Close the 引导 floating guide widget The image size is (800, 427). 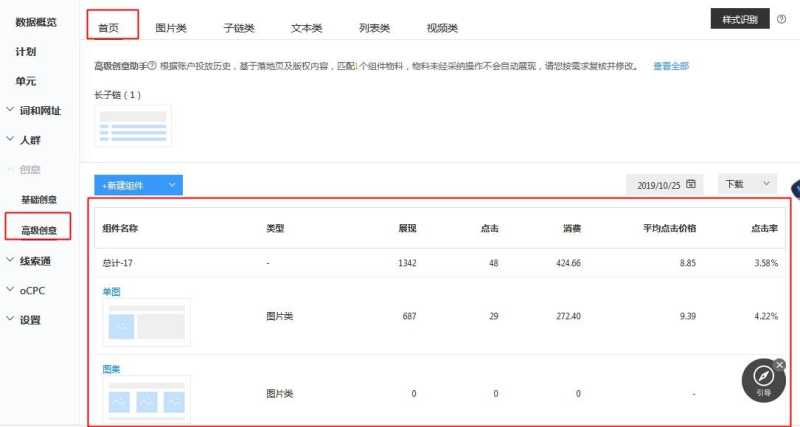coord(779,364)
